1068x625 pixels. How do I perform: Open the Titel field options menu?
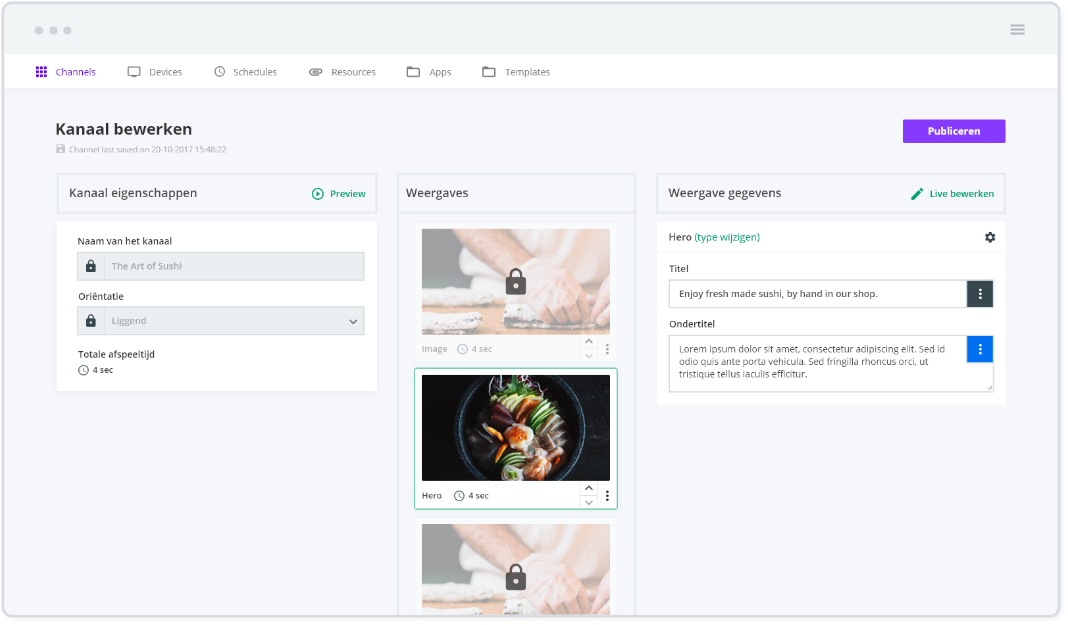tap(980, 294)
